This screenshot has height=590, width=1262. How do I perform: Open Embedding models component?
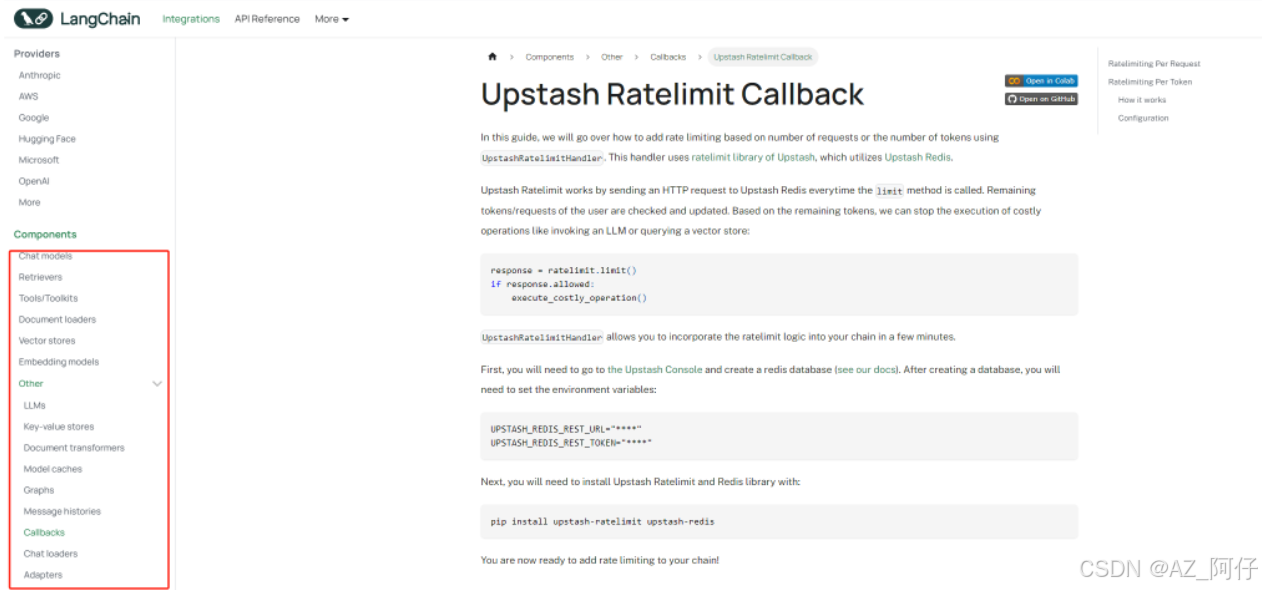[59, 362]
